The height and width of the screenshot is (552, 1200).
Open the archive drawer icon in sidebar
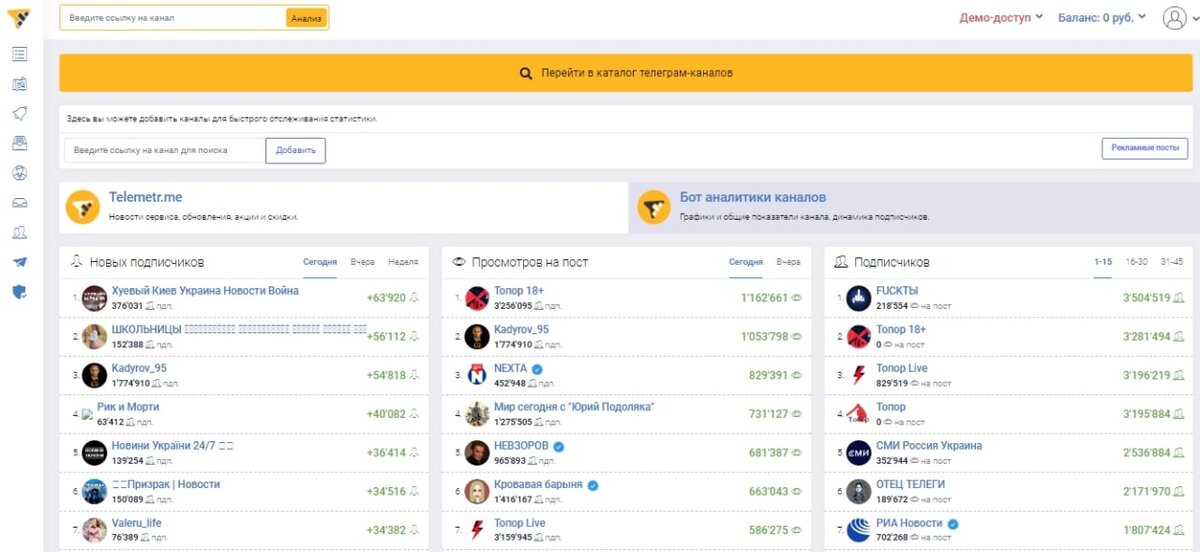tap(20, 143)
